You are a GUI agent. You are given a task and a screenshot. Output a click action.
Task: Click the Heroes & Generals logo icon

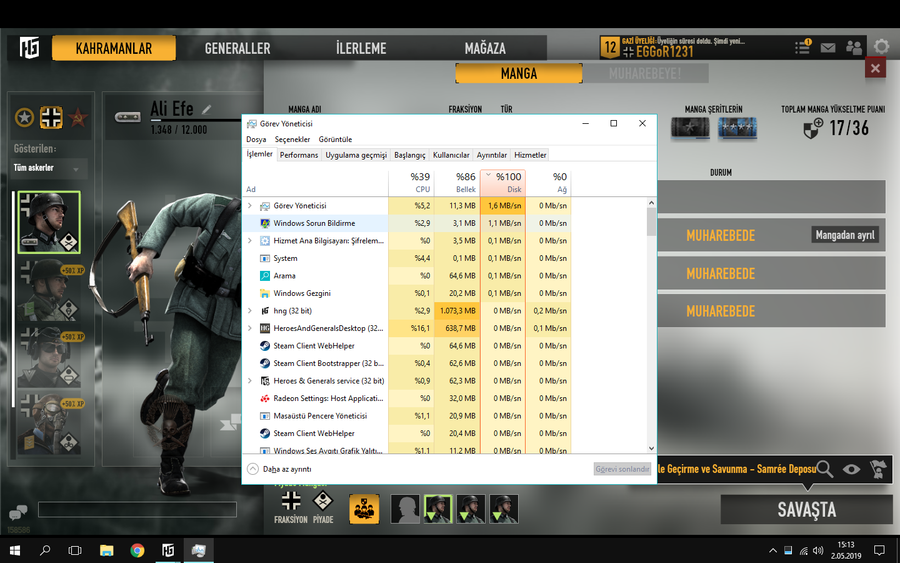click(29, 48)
